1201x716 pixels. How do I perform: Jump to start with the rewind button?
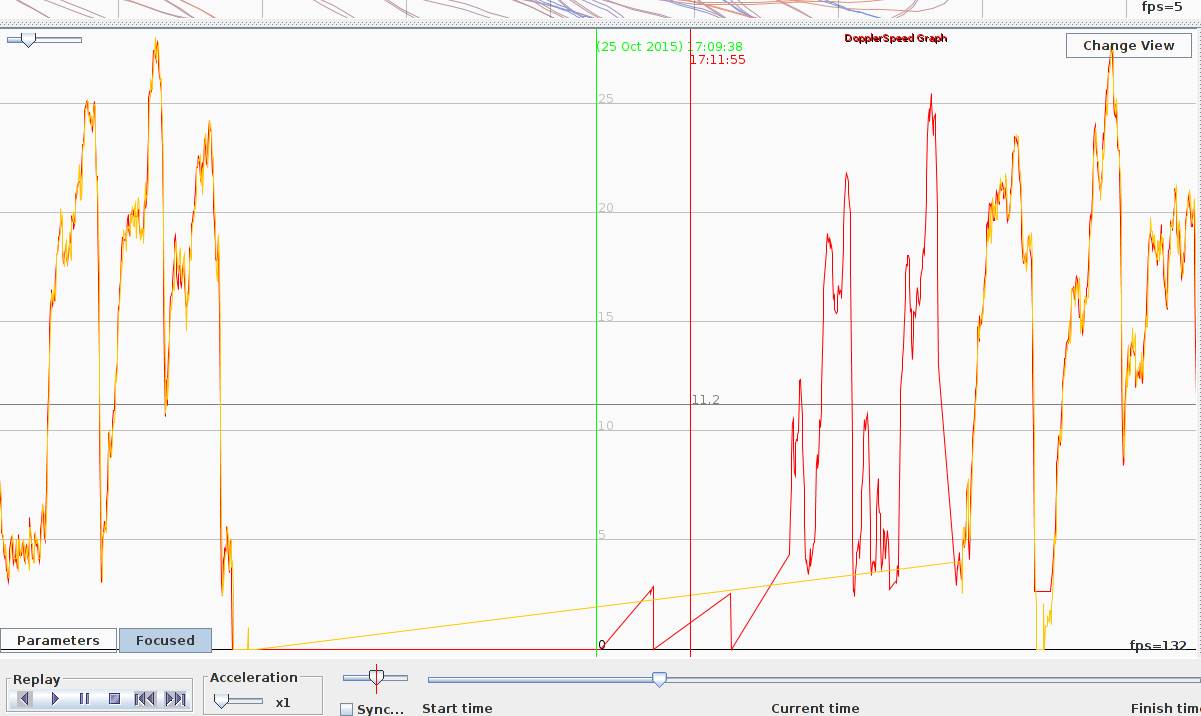(144, 699)
